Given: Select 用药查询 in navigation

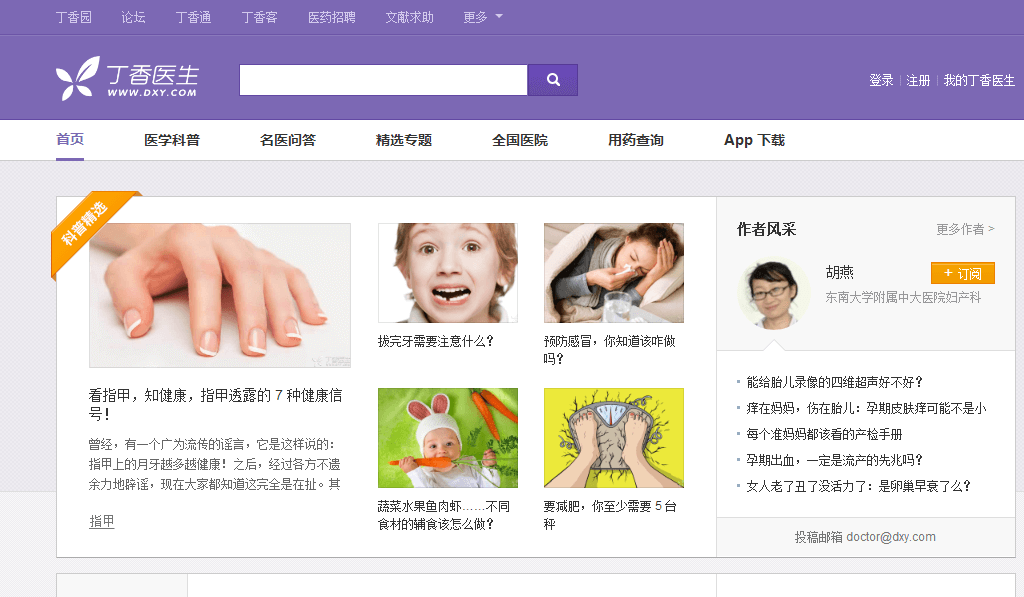Looking at the screenshot, I should 636,140.
